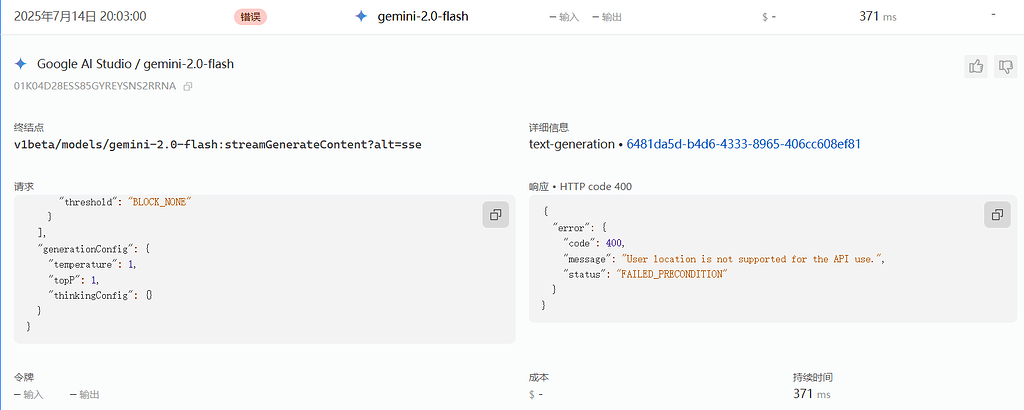Click the "temperature": 1 line
Image resolution: width=1024 pixels, height=410 pixels.
point(93,264)
